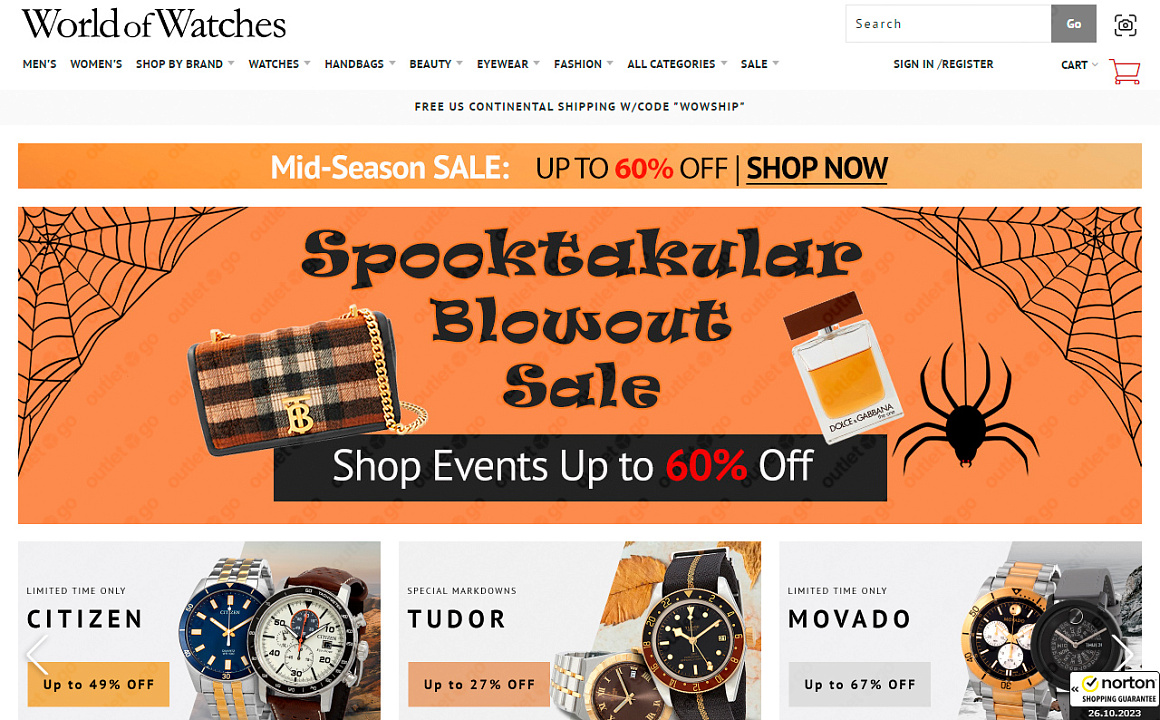
Task: Open the Spooktakular Blowout Sale banner
Action: 580,366
